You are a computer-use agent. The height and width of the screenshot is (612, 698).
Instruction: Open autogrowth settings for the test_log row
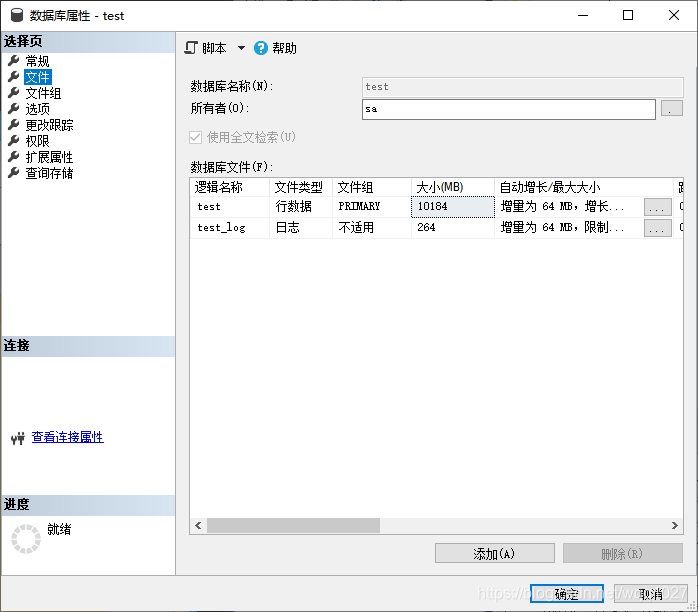657,228
